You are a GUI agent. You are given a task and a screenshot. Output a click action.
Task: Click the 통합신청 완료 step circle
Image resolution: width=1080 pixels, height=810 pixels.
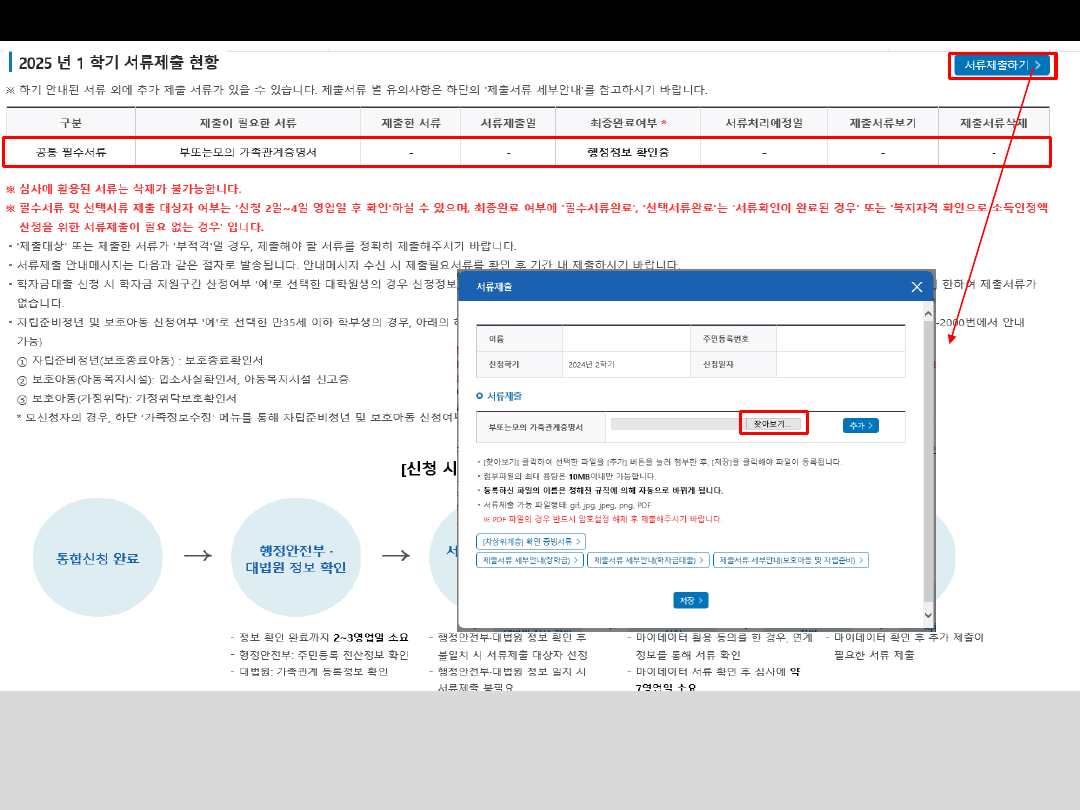tap(98, 558)
